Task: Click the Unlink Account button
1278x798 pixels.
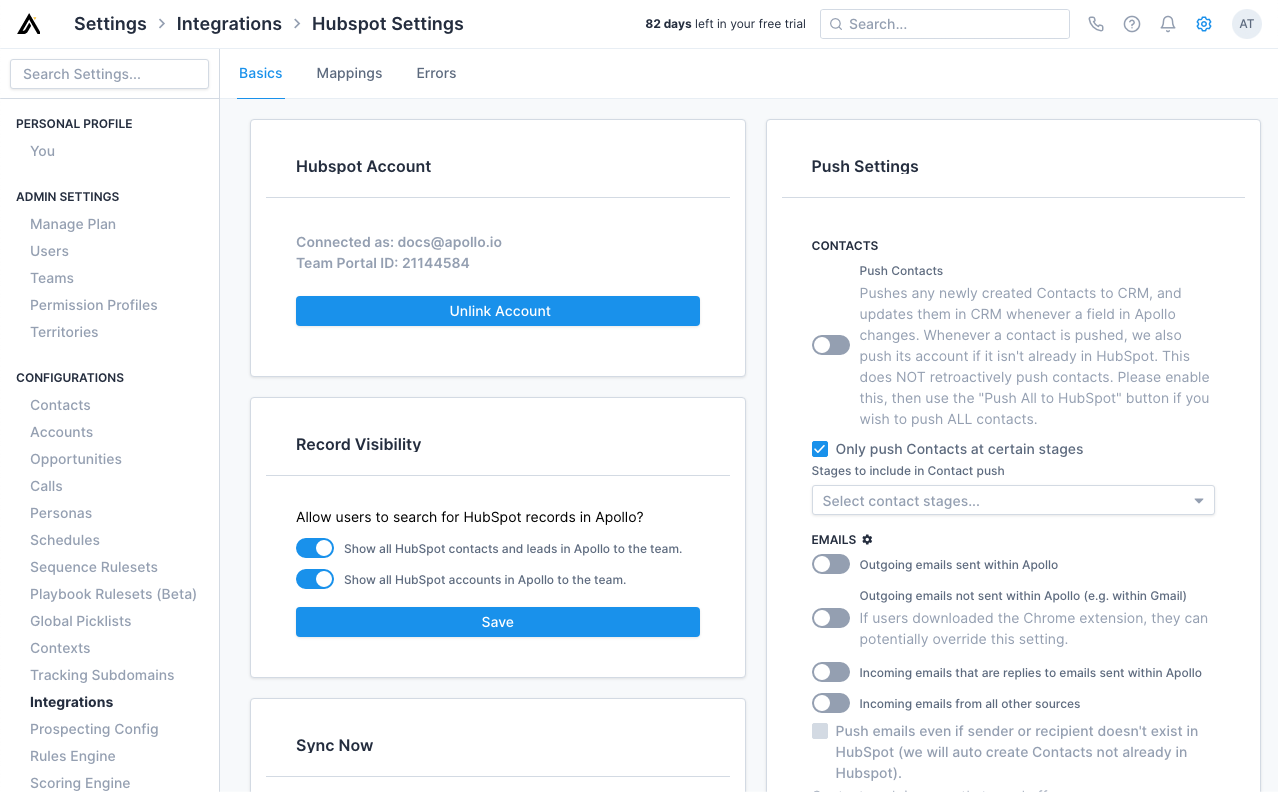Action: coord(497,311)
